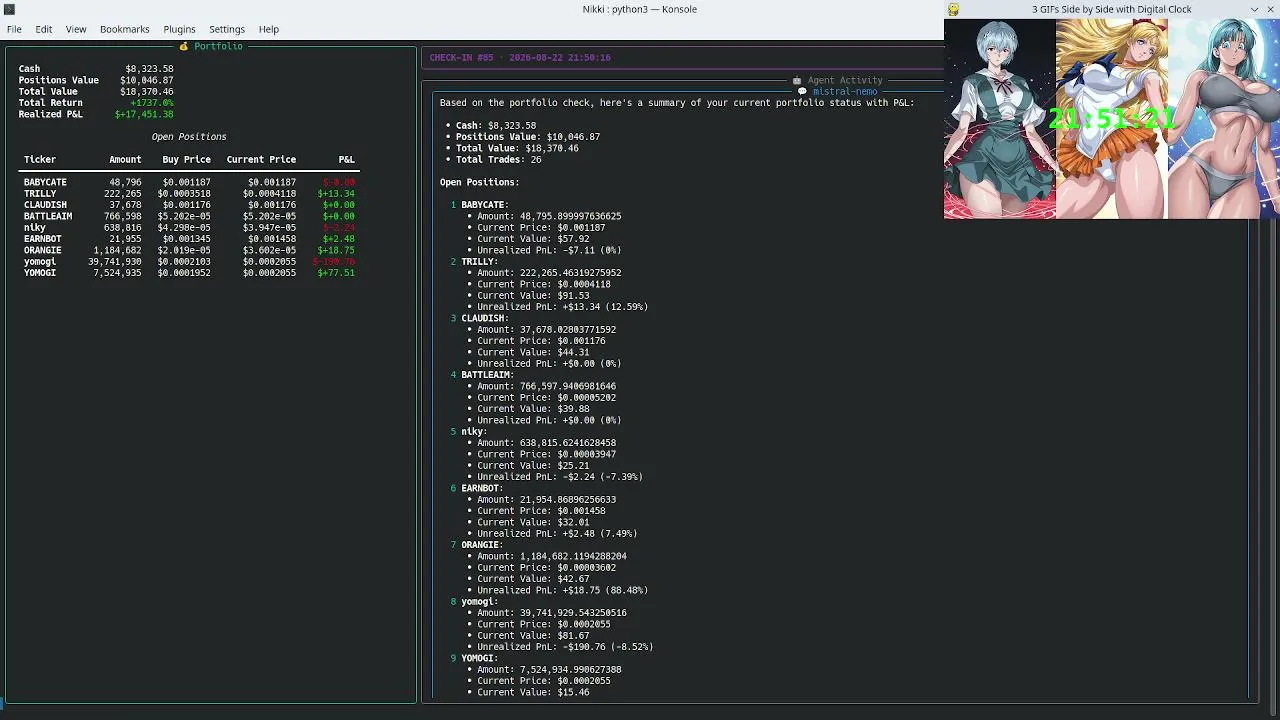Click the Total Trades: 26 line
The width and height of the screenshot is (1280, 720).
tap(499, 160)
